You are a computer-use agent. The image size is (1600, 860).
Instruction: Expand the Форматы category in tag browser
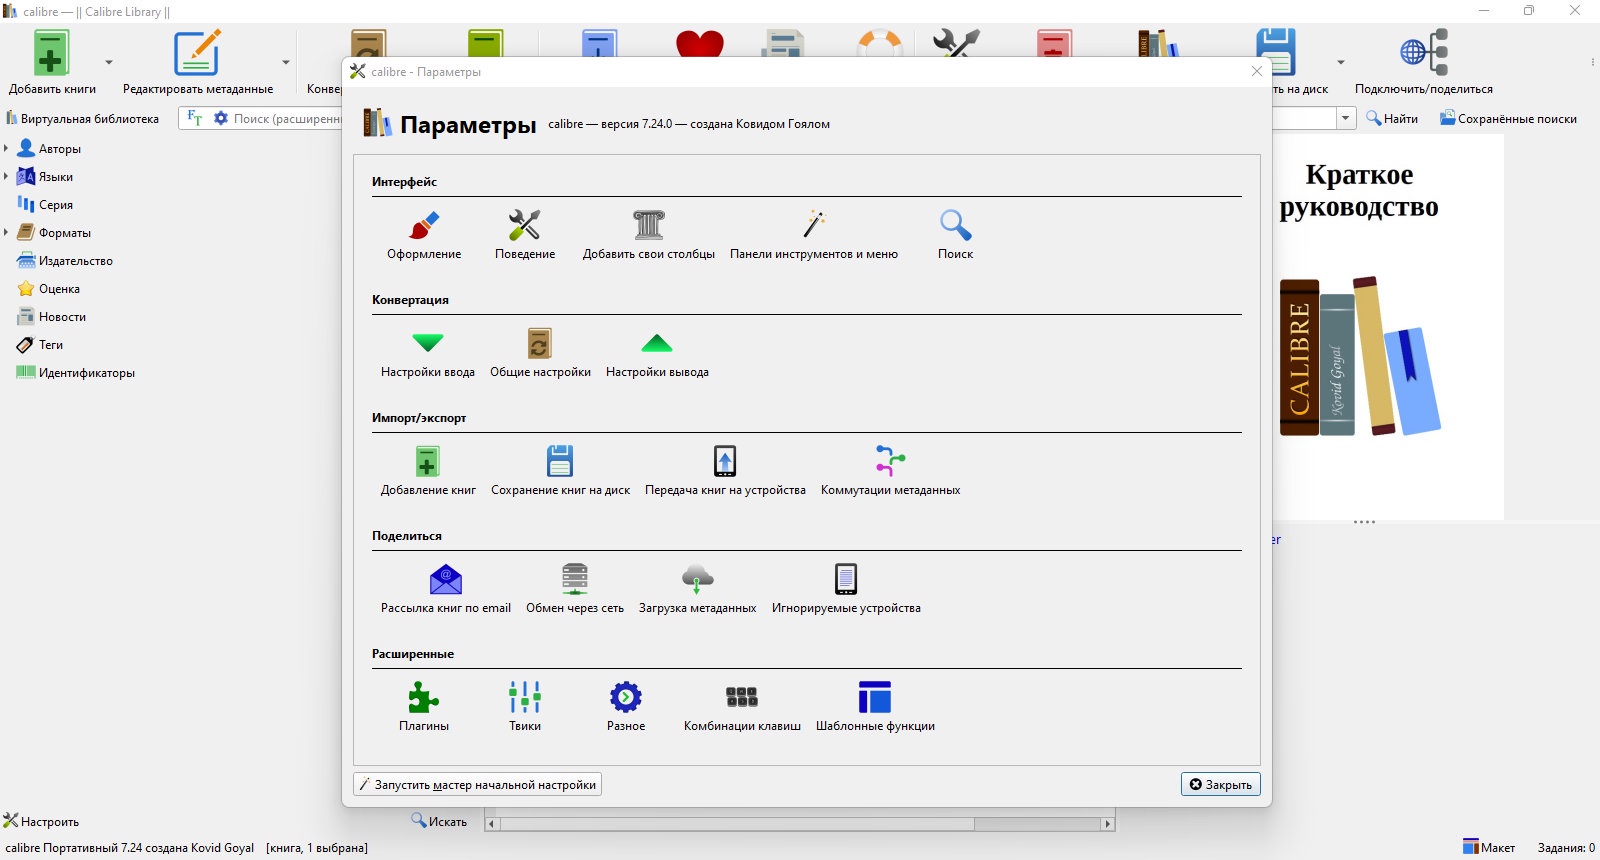coord(6,233)
